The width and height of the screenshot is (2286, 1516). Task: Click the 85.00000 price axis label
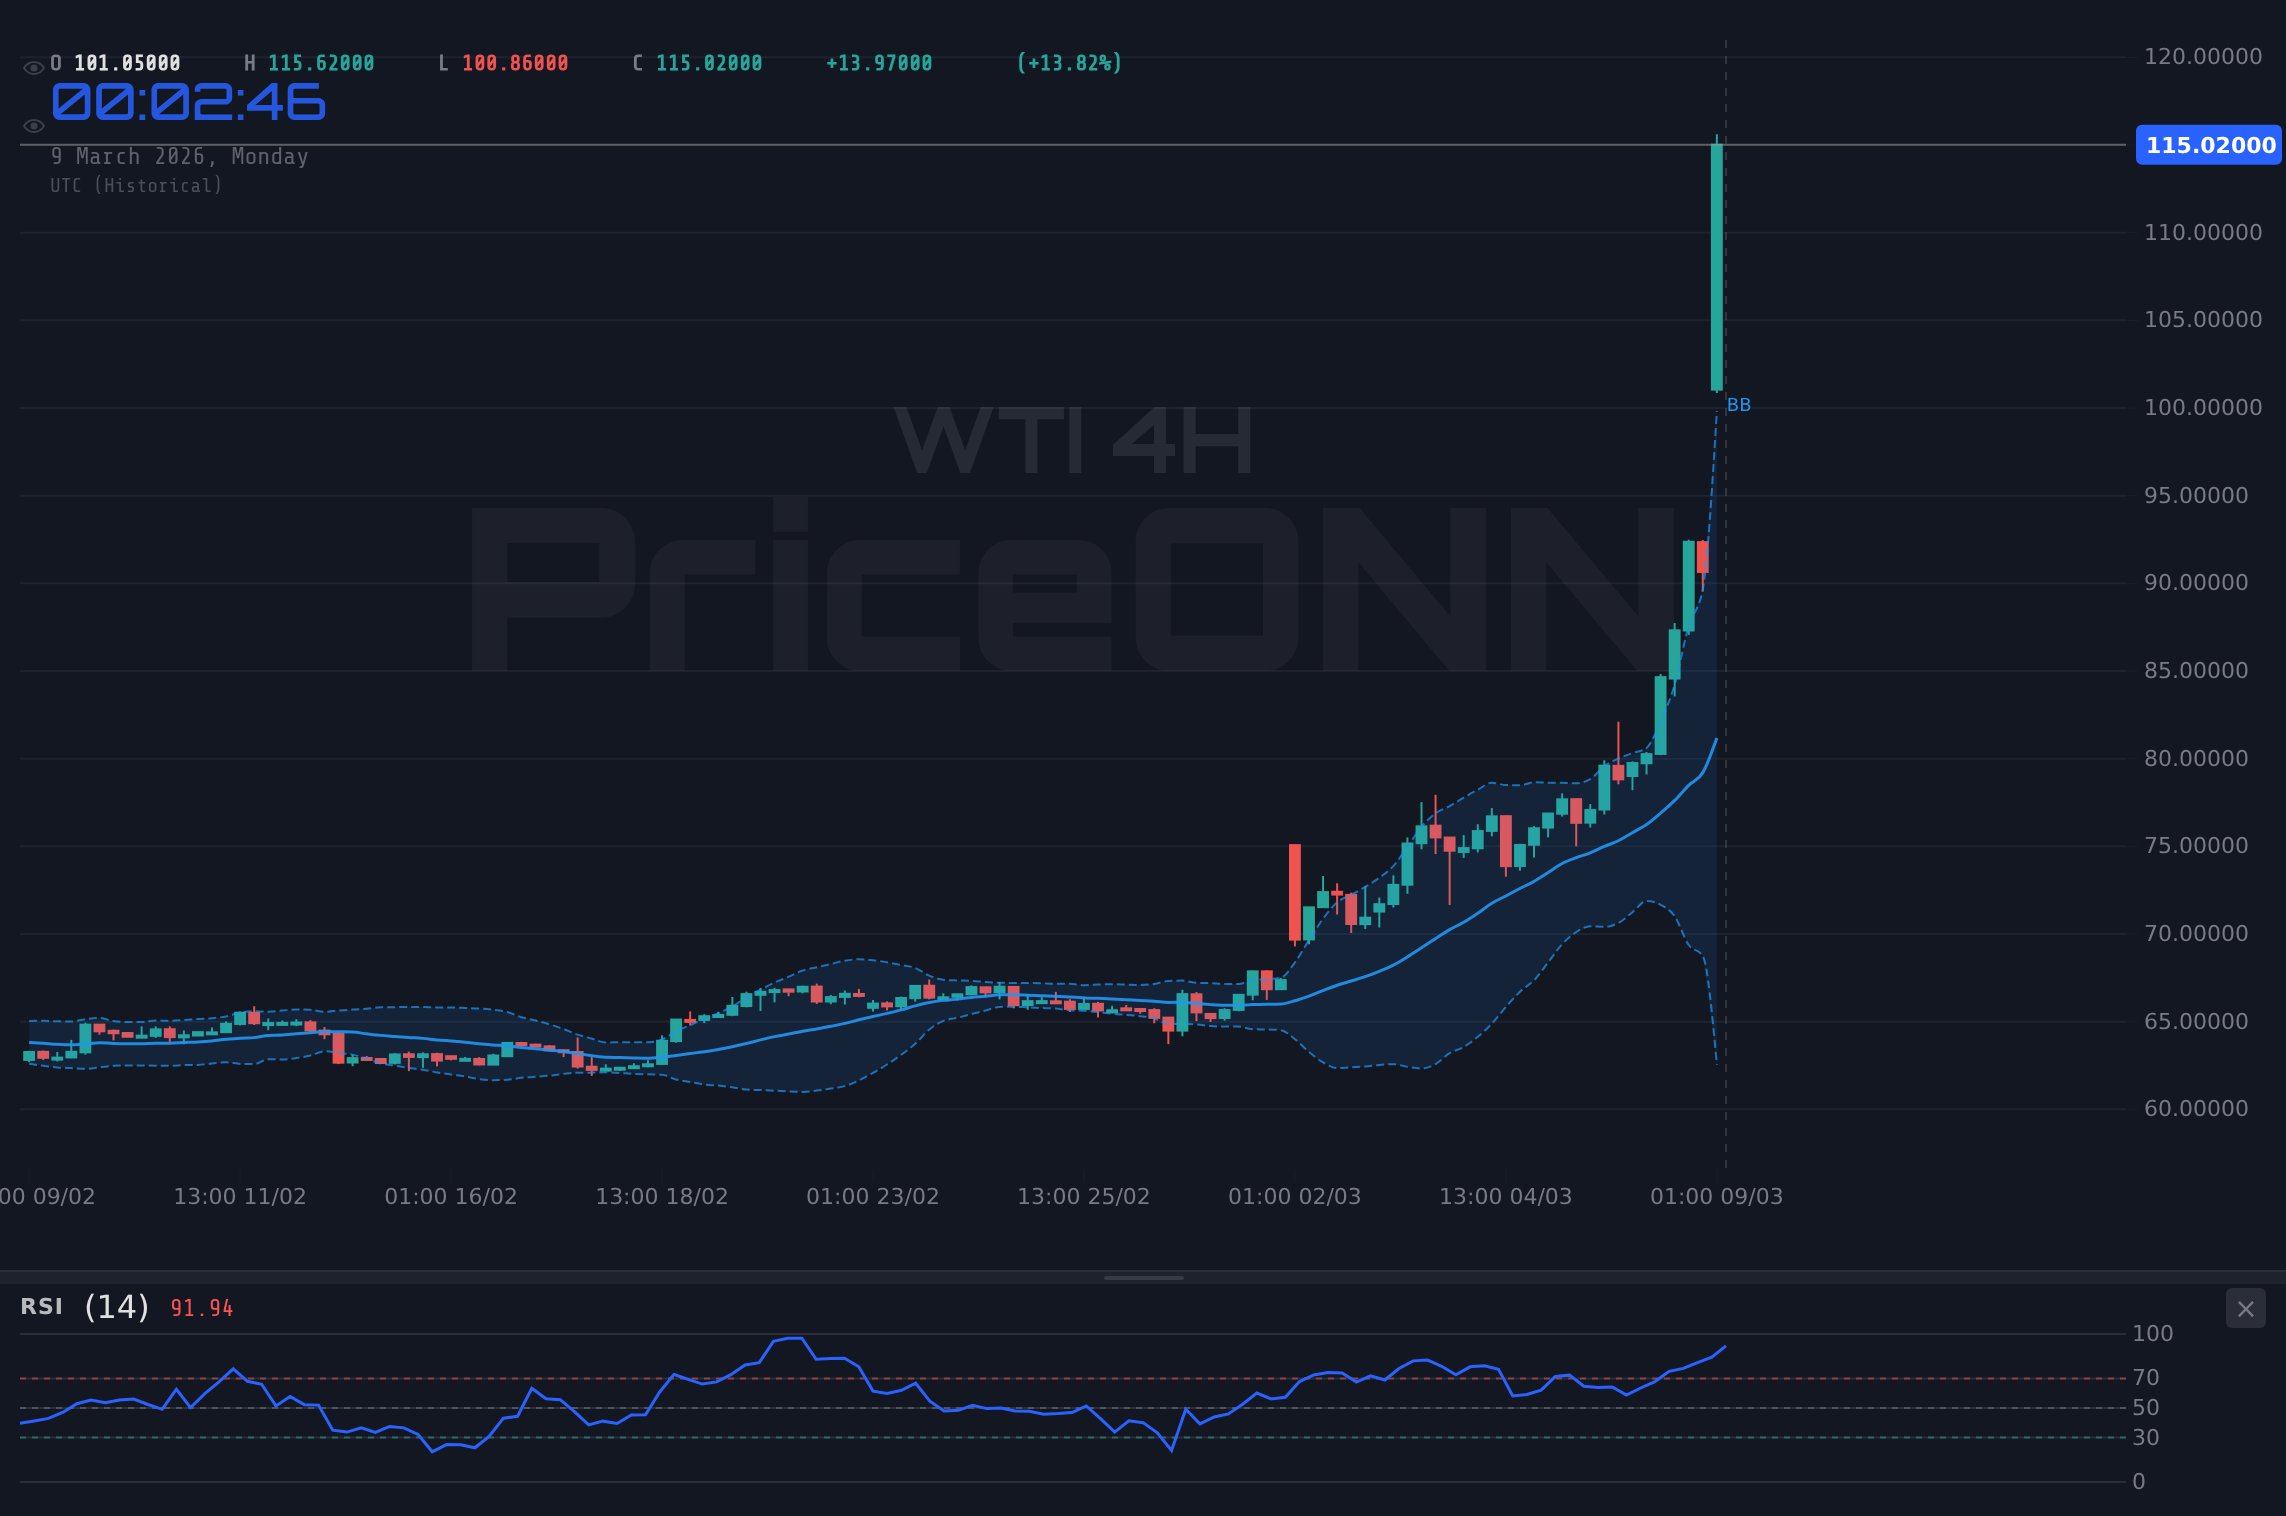point(2196,671)
